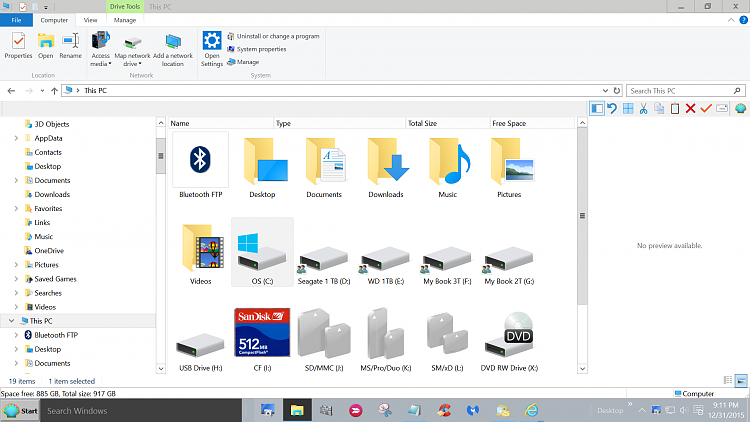Collapse the ribbon with chevron
The image size is (750, 422).
tap(731, 20)
